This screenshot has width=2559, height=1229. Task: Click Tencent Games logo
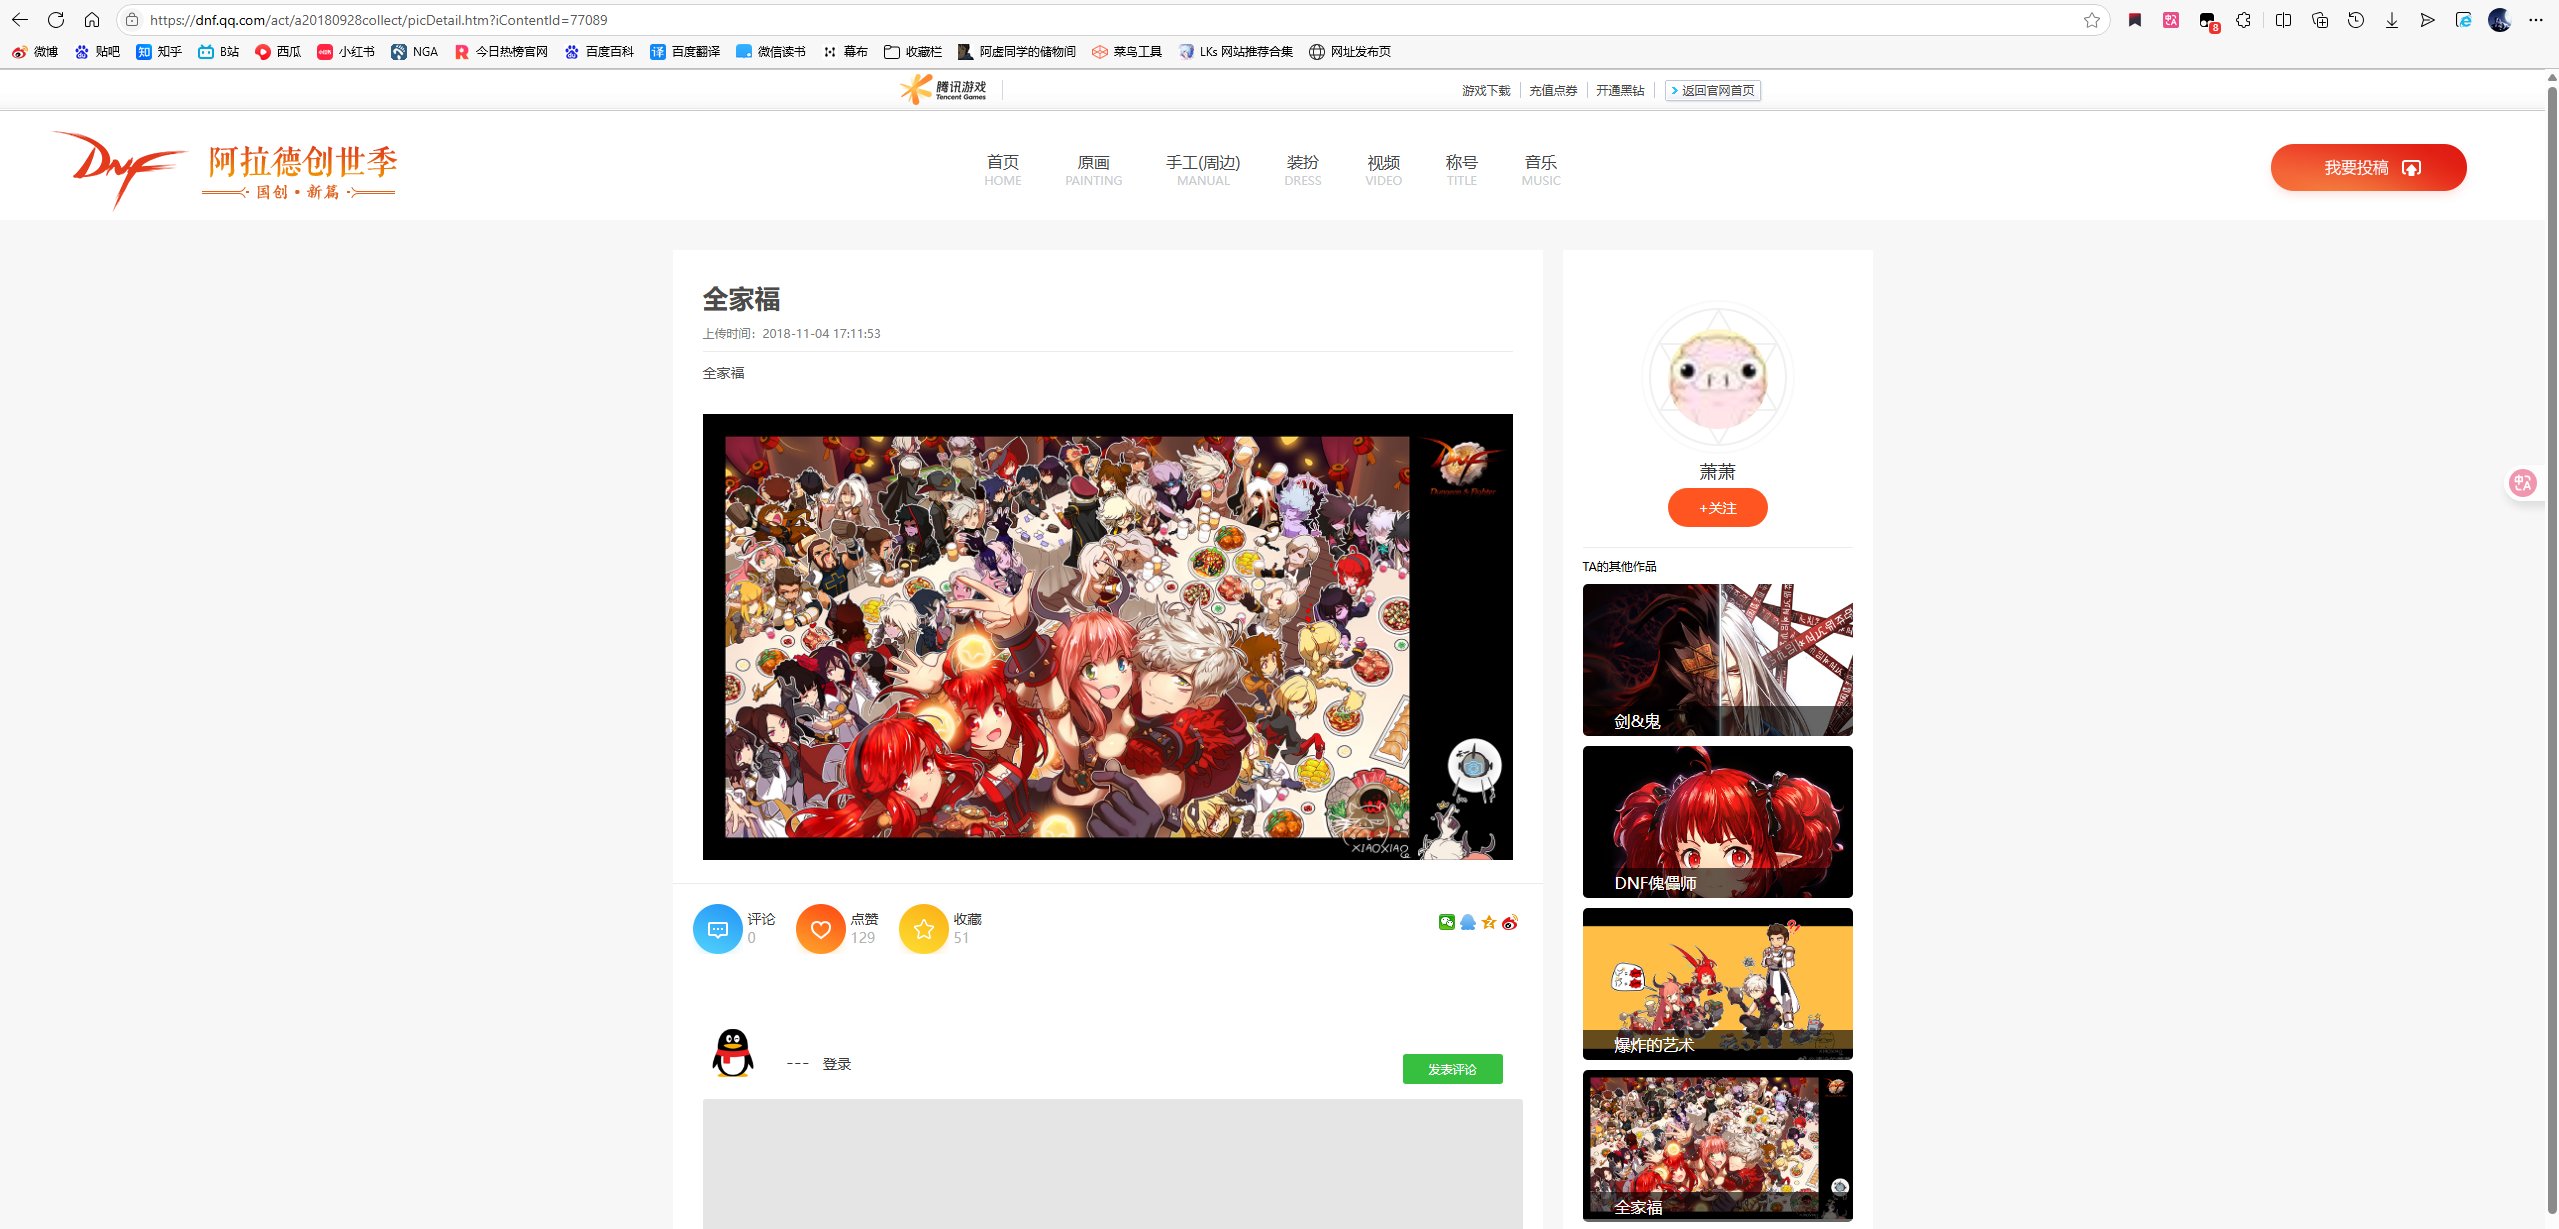pyautogui.click(x=943, y=90)
